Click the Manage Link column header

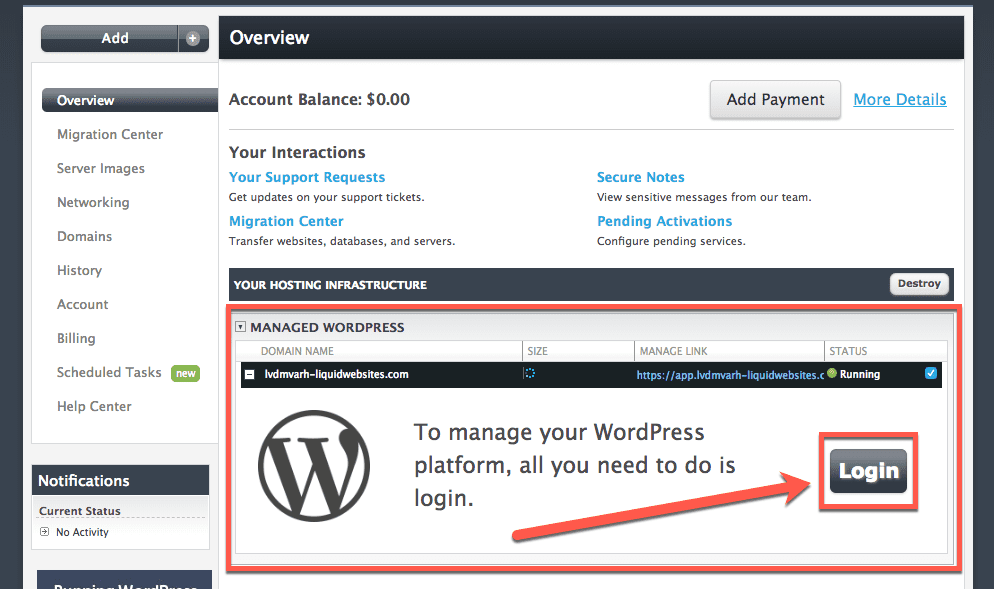pos(673,351)
